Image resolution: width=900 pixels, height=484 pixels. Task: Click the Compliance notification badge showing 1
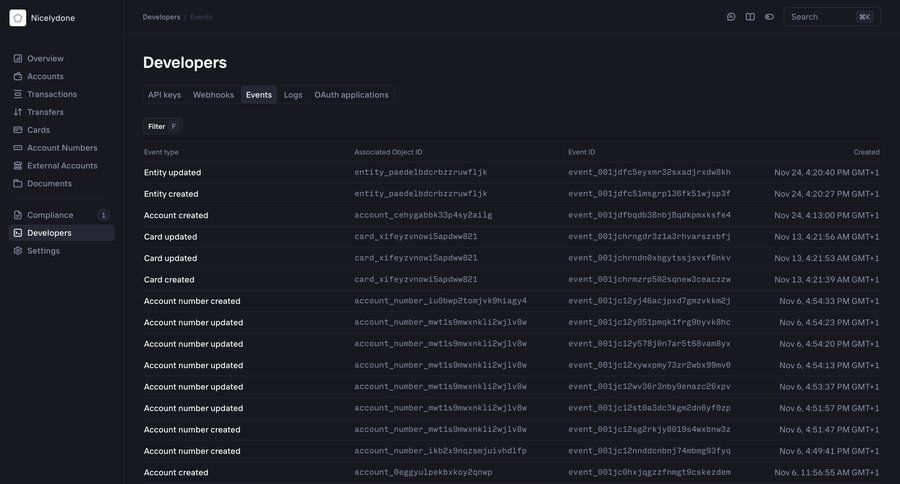103,215
